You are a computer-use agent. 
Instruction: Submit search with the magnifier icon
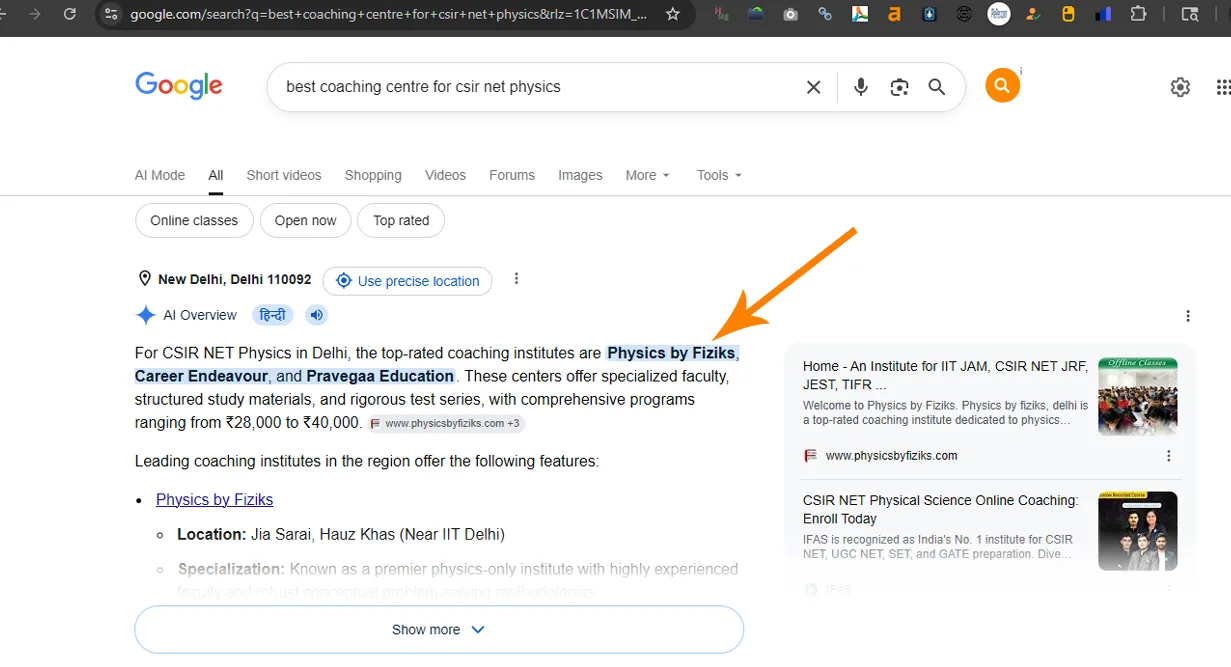point(937,87)
